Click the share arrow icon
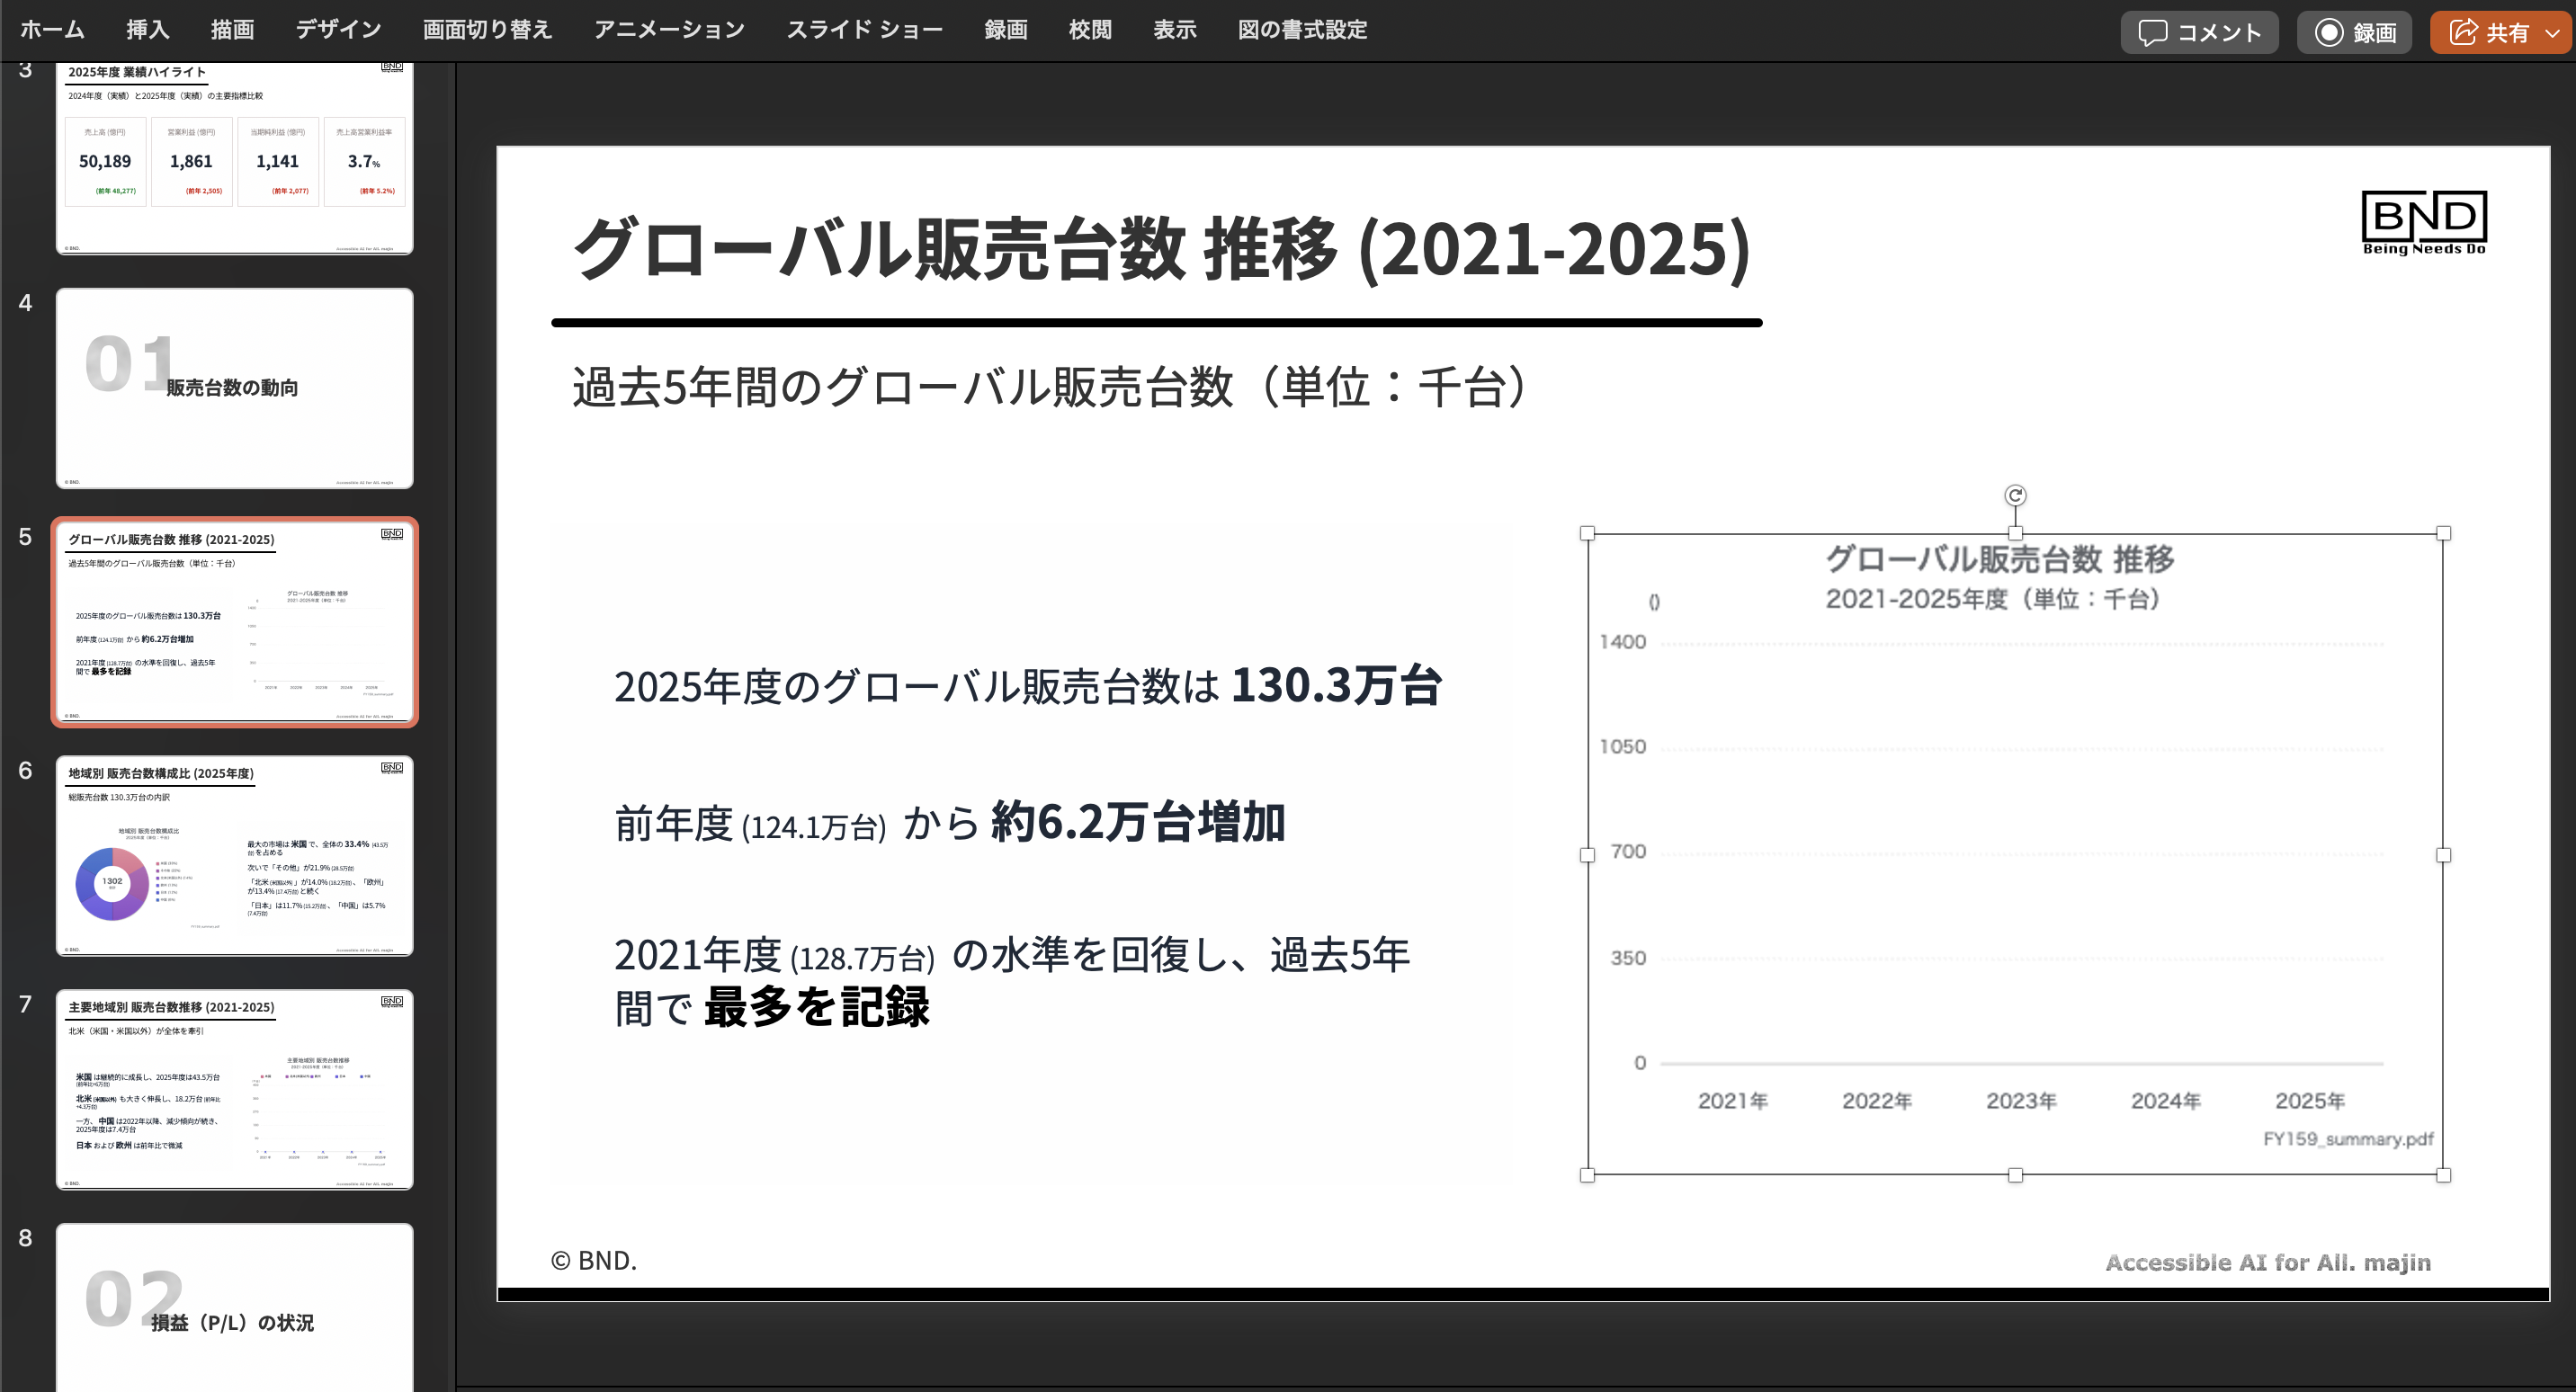This screenshot has width=2576, height=1392. pyautogui.click(x=2463, y=32)
